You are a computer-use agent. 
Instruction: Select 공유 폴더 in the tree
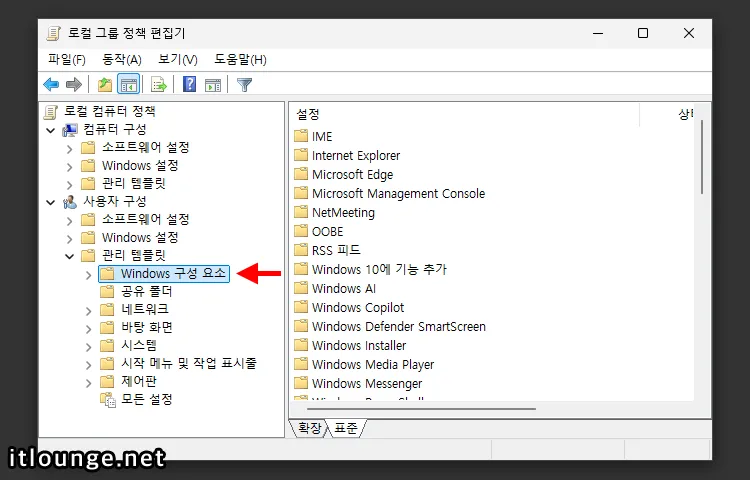tap(146, 291)
